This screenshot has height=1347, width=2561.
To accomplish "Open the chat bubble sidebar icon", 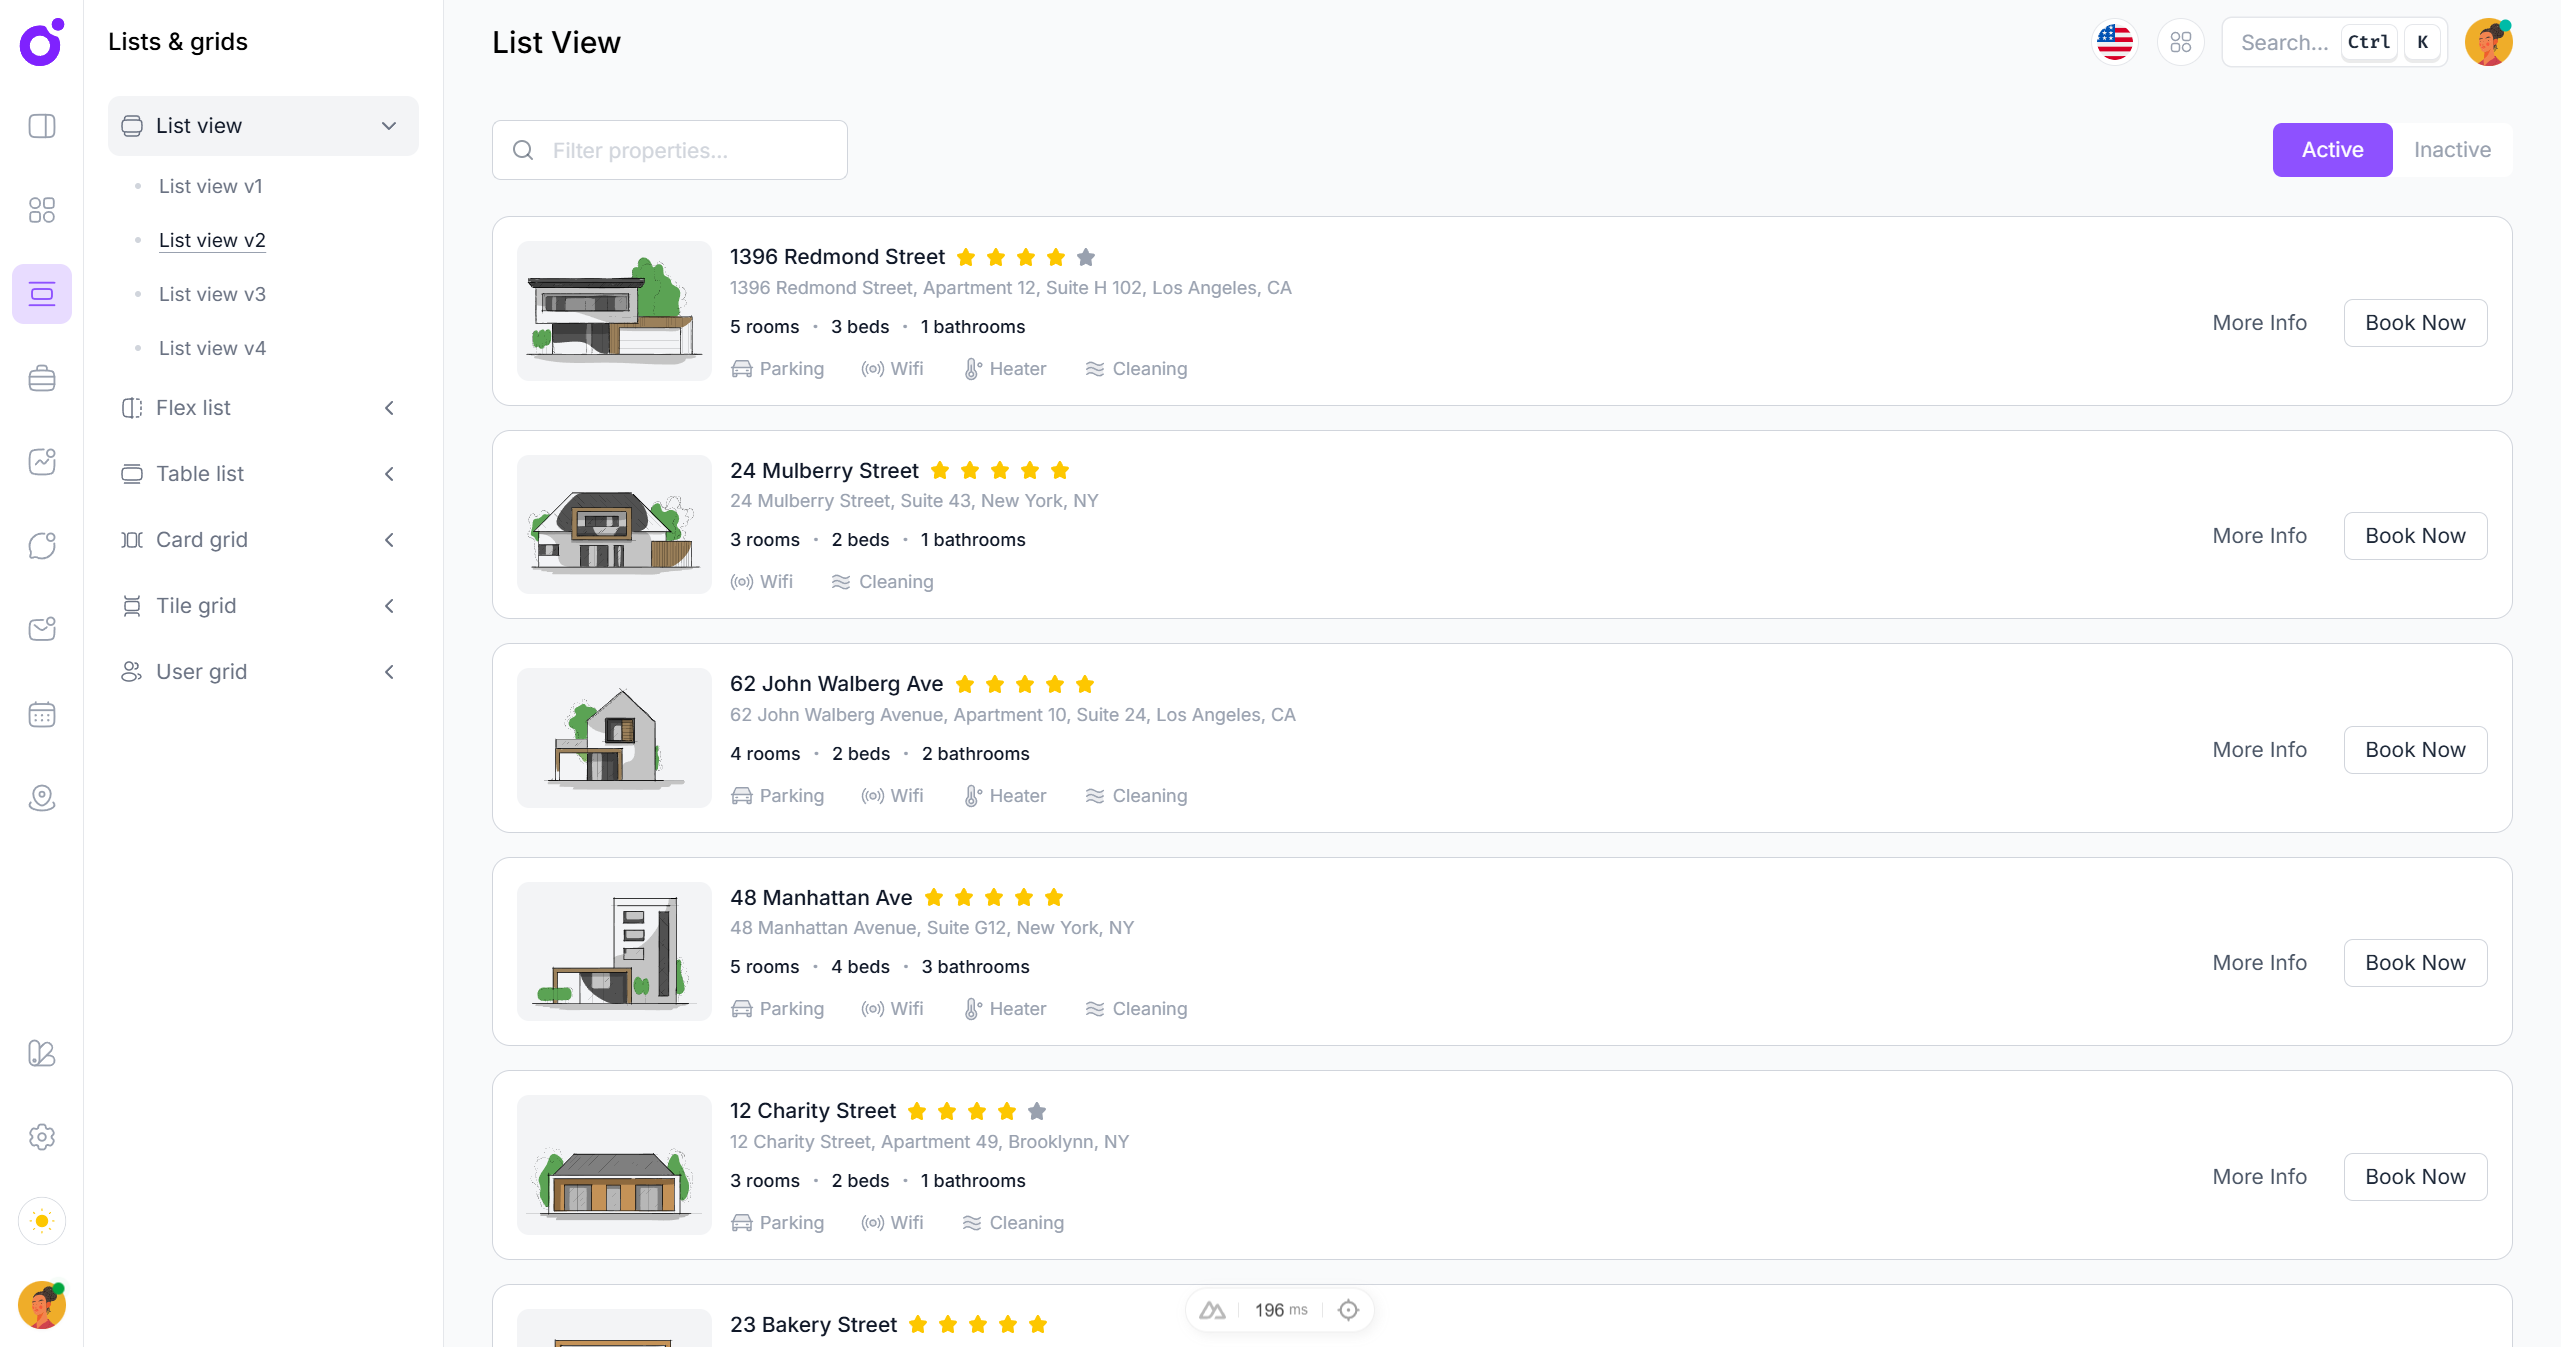I will tap(41, 546).
